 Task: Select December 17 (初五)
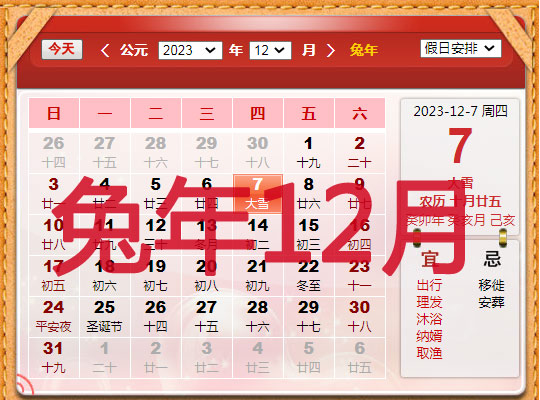click(x=54, y=276)
